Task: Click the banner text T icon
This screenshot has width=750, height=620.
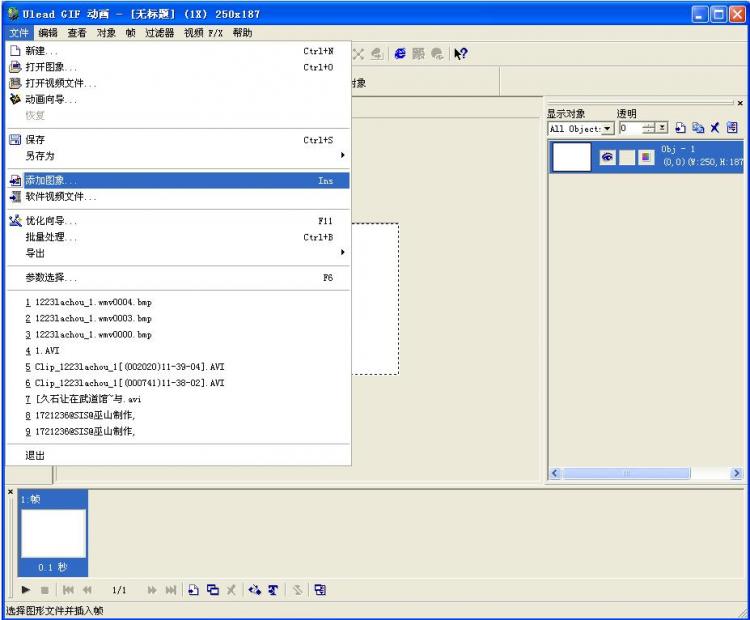Action: 273,590
